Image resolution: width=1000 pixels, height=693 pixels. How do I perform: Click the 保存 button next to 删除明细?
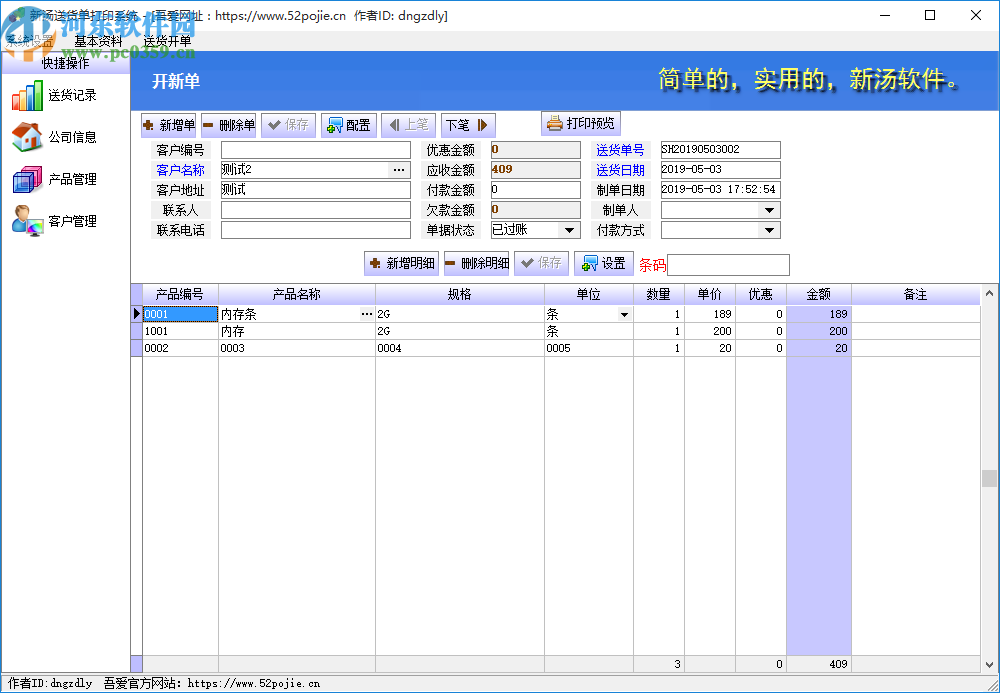point(541,263)
